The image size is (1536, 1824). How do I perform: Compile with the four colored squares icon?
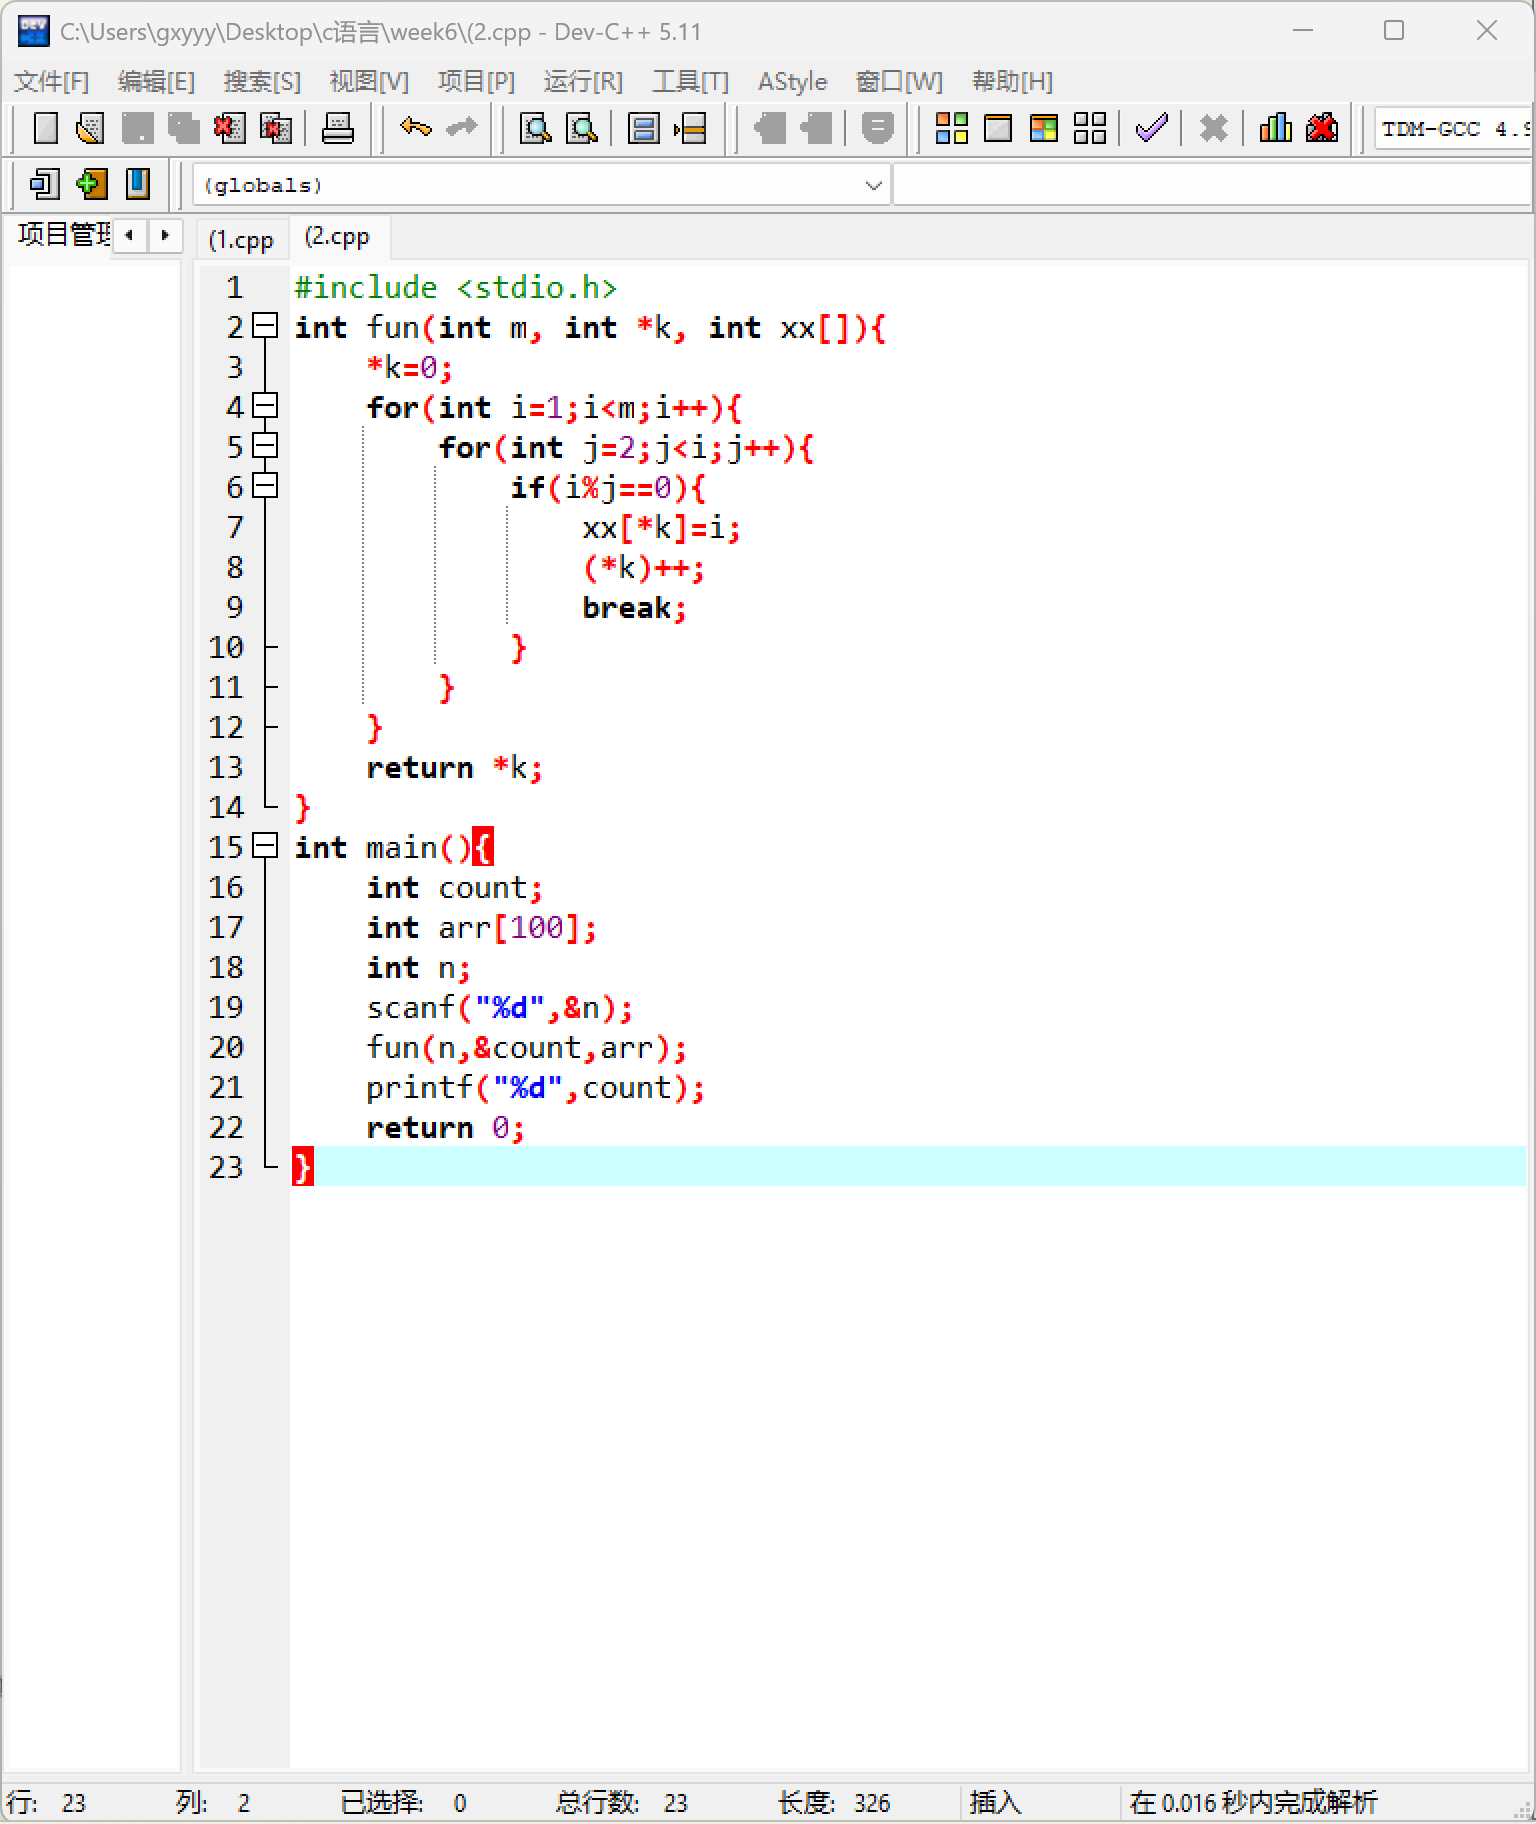pos(951,128)
